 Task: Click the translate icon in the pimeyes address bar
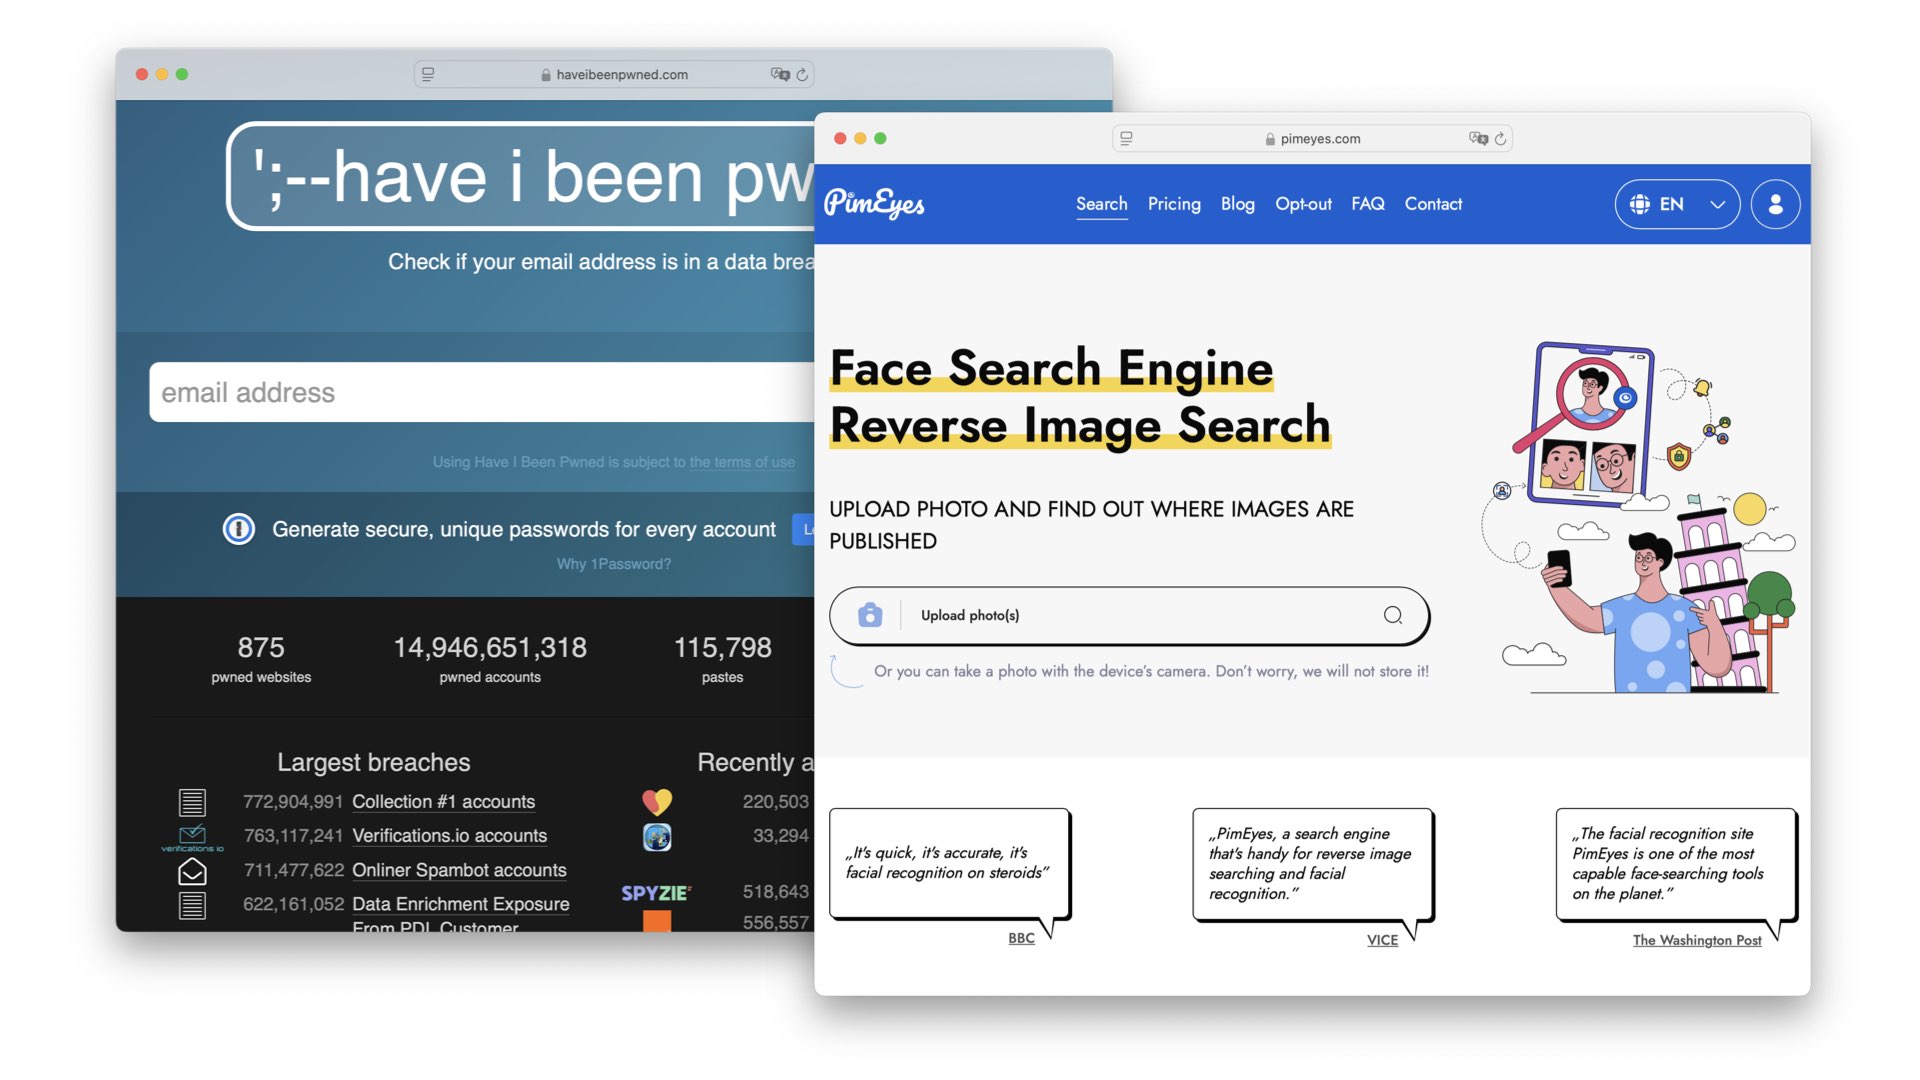click(1478, 138)
